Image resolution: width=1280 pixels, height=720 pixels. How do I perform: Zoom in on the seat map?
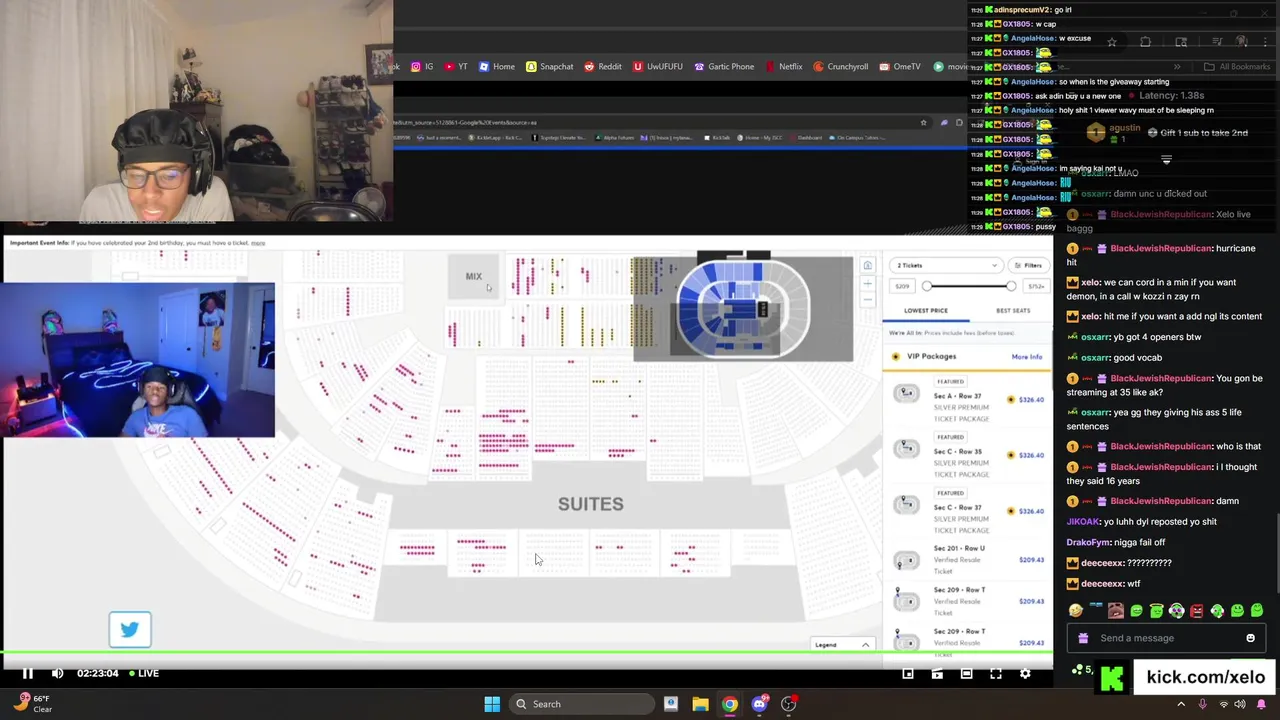[x=868, y=285]
